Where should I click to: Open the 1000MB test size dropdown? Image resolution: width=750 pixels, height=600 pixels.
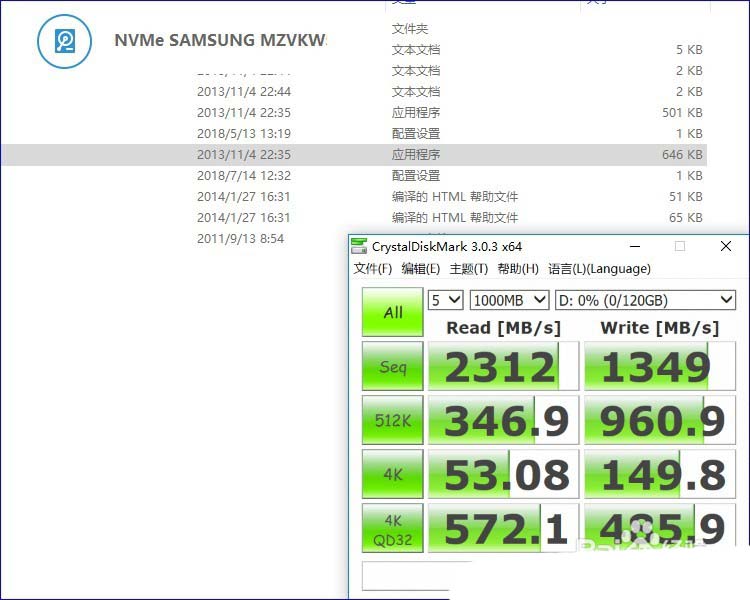click(509, 300)
